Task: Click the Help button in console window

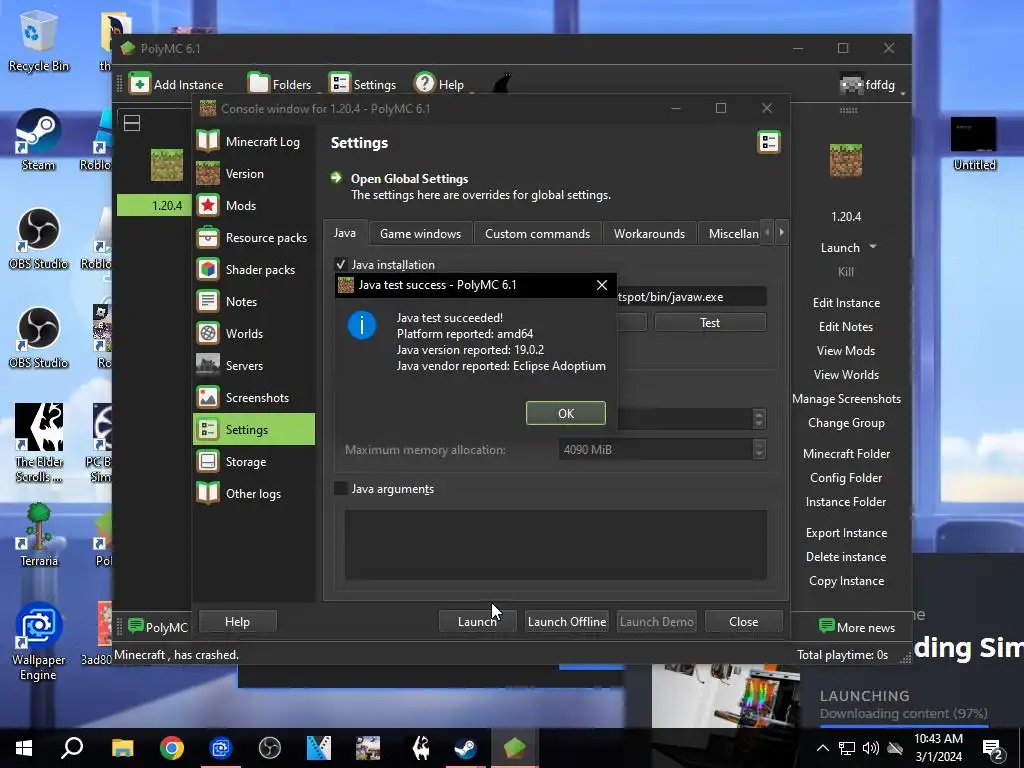Action: pos(237,622)
